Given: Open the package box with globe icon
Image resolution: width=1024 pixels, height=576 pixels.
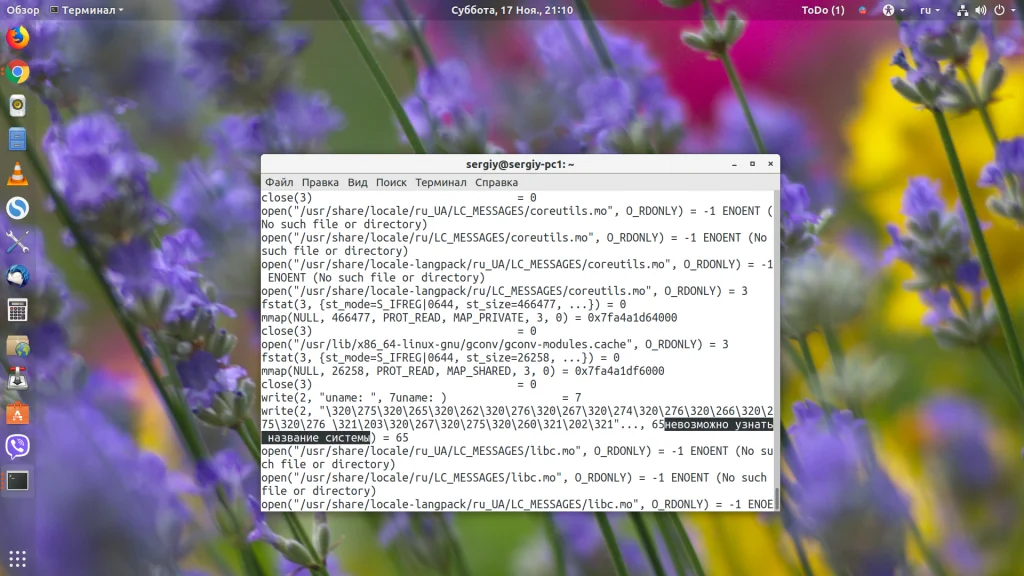Looking at the screenshot, I should 18,345.
